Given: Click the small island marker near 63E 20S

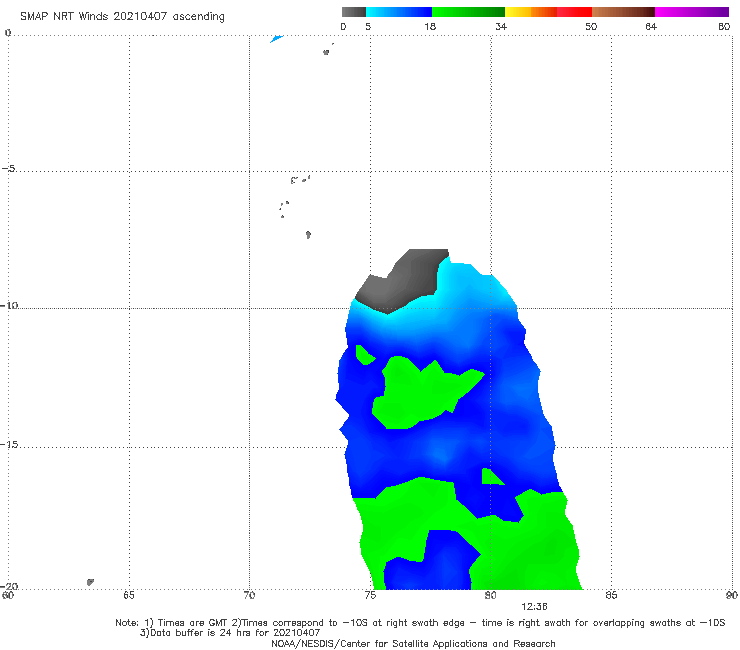Looking at the screenshot, I should pyautogui.click(x=90, y=582).
